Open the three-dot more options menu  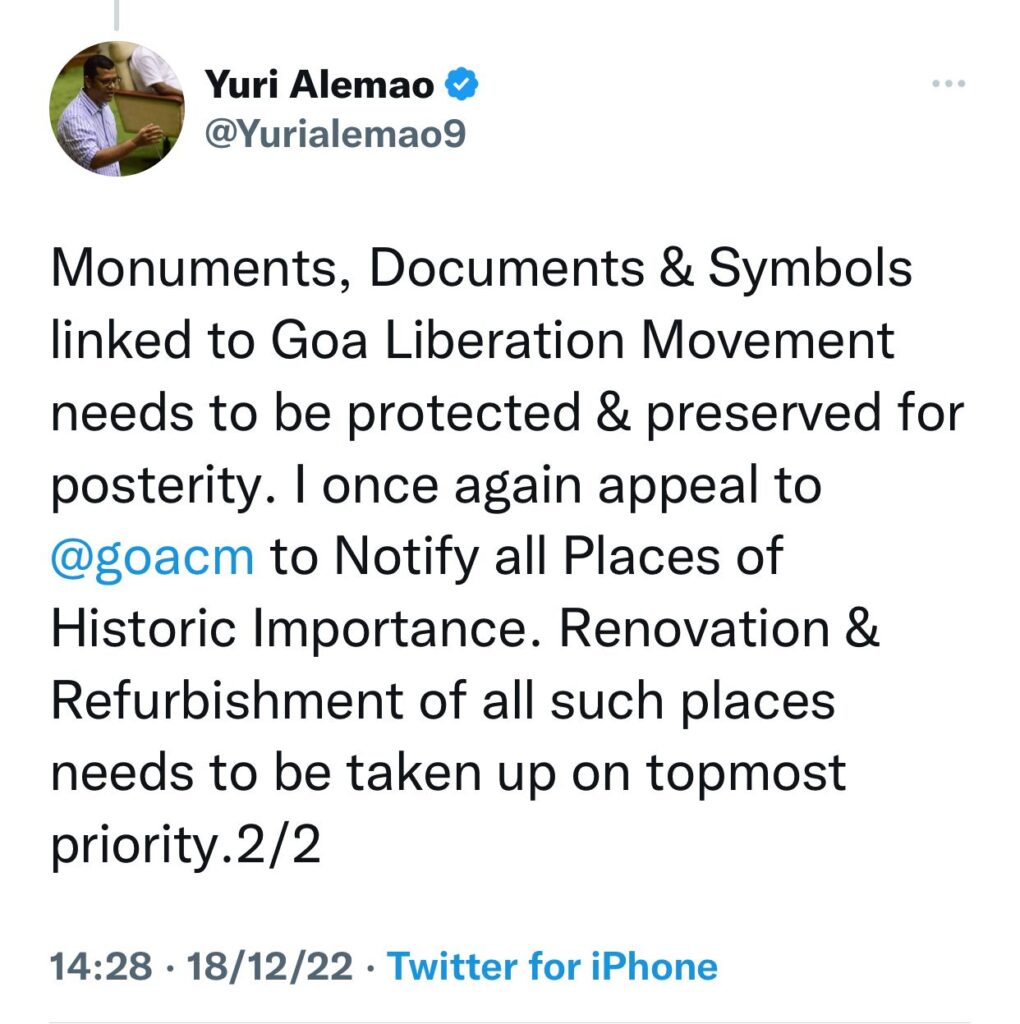point(949,84)
